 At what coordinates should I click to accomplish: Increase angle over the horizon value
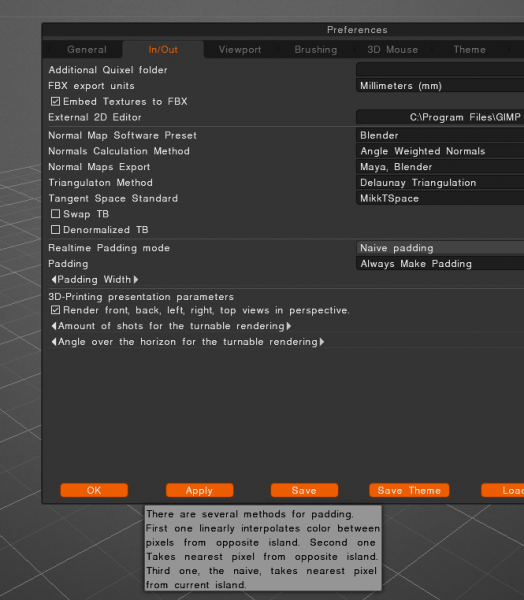point(322,342)
